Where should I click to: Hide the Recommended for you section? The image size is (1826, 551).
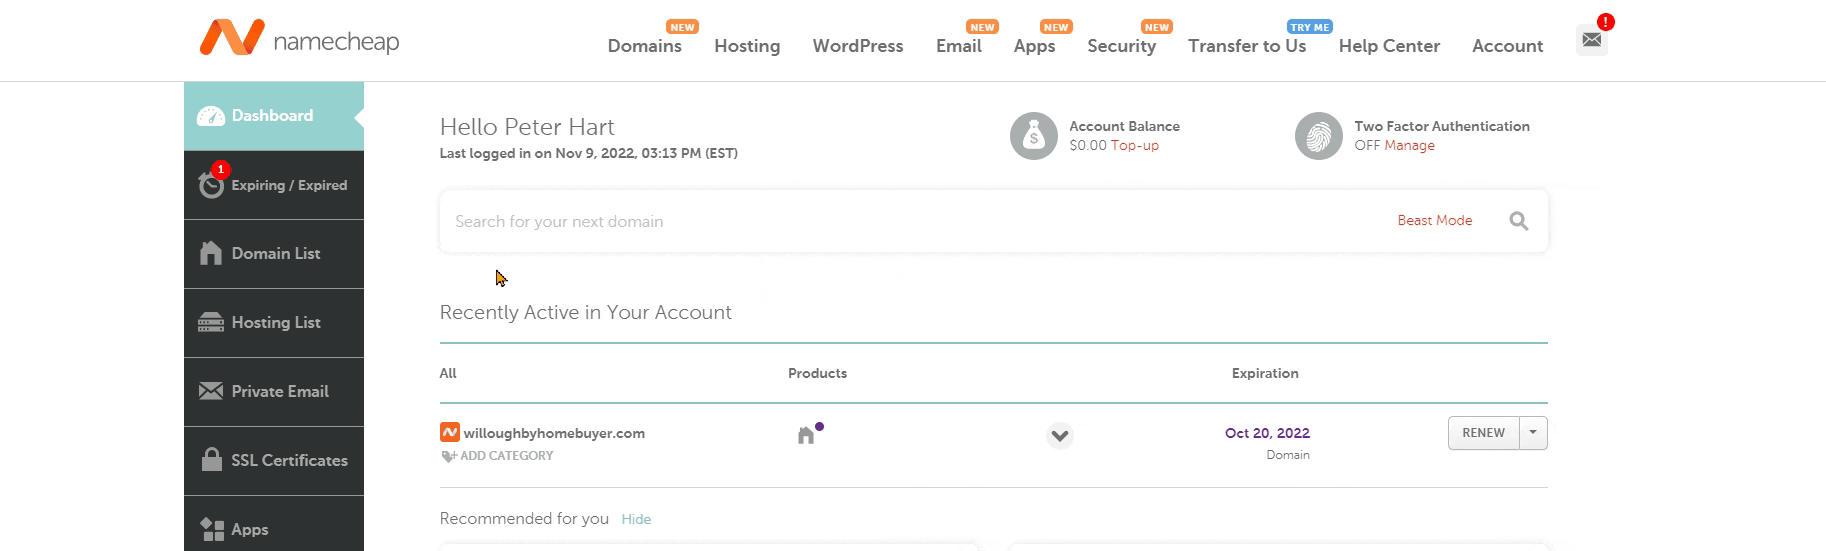tap(636, 519)
